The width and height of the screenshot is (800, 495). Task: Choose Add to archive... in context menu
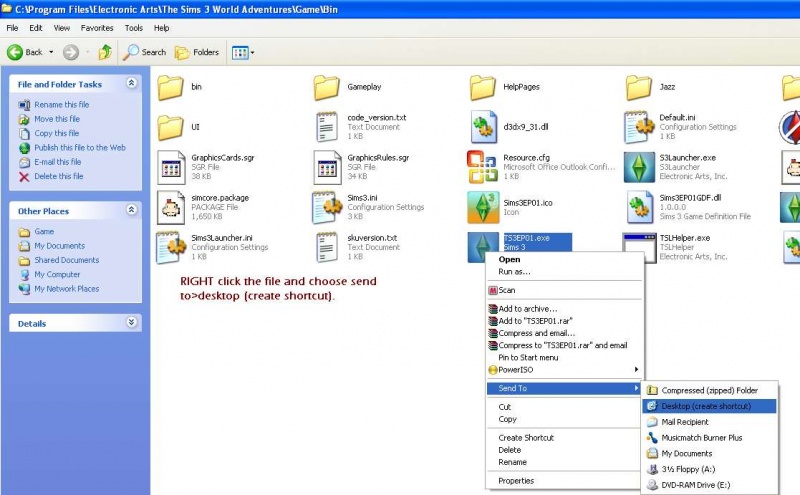565,309
